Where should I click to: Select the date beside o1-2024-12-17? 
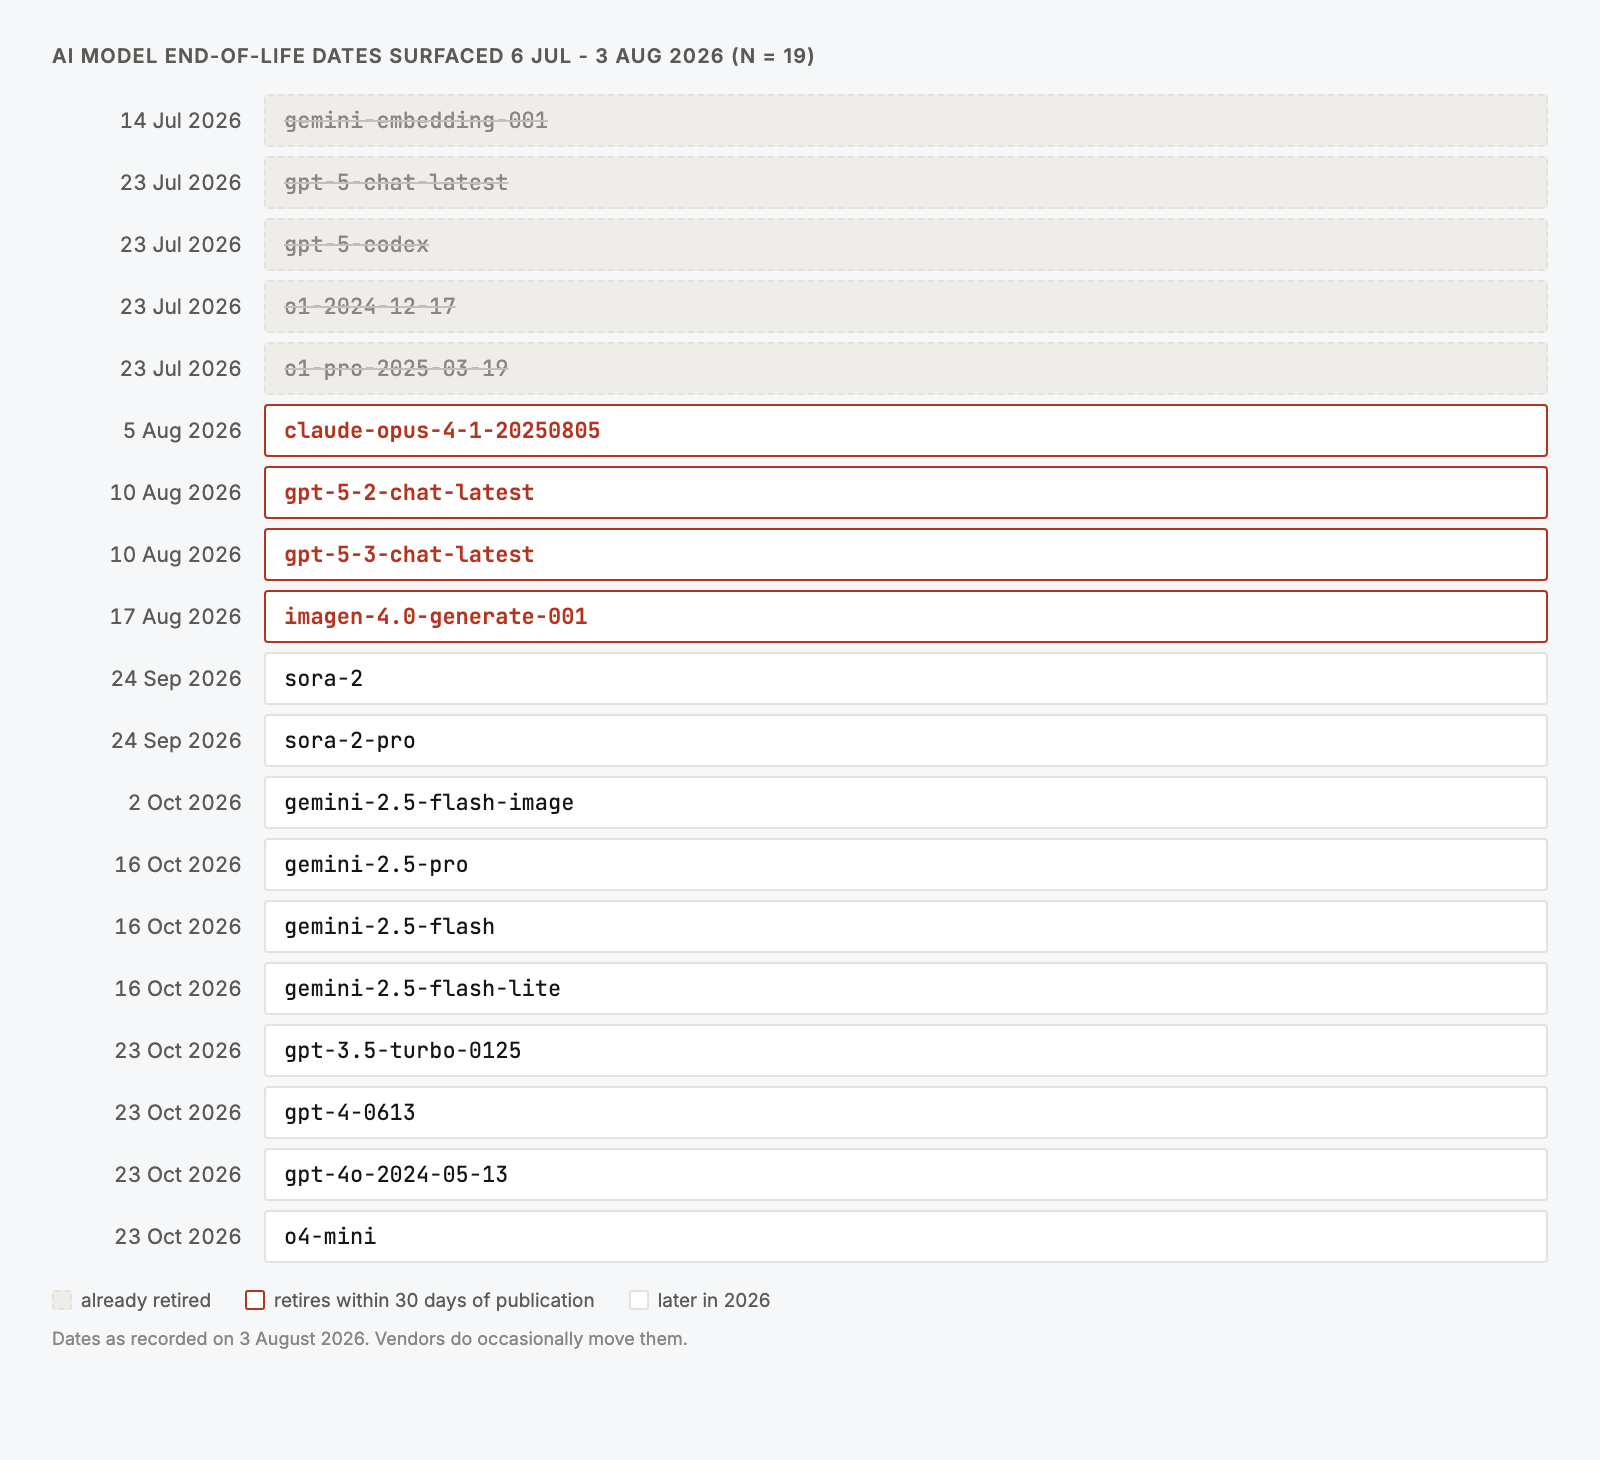click(181, 307)
